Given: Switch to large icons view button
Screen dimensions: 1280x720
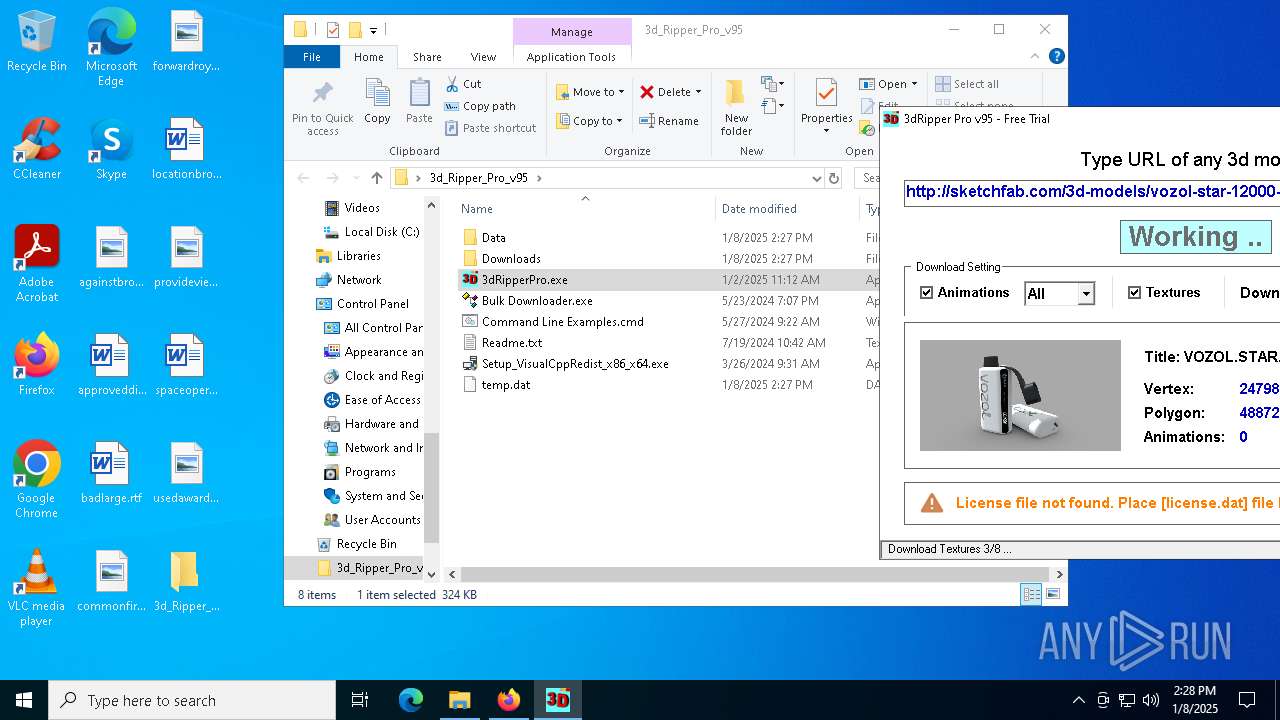Looking at the screenshot, I should point(1052,594).
